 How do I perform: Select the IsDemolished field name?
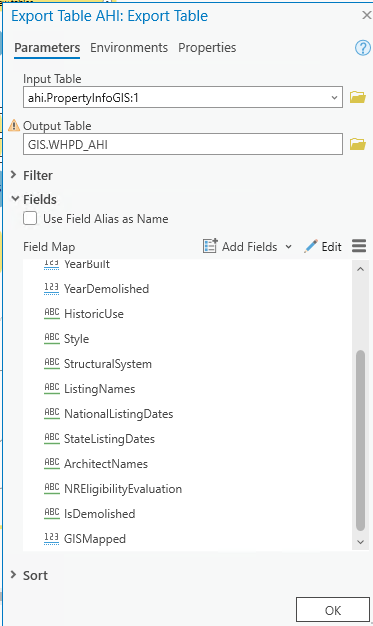point(100,513)
